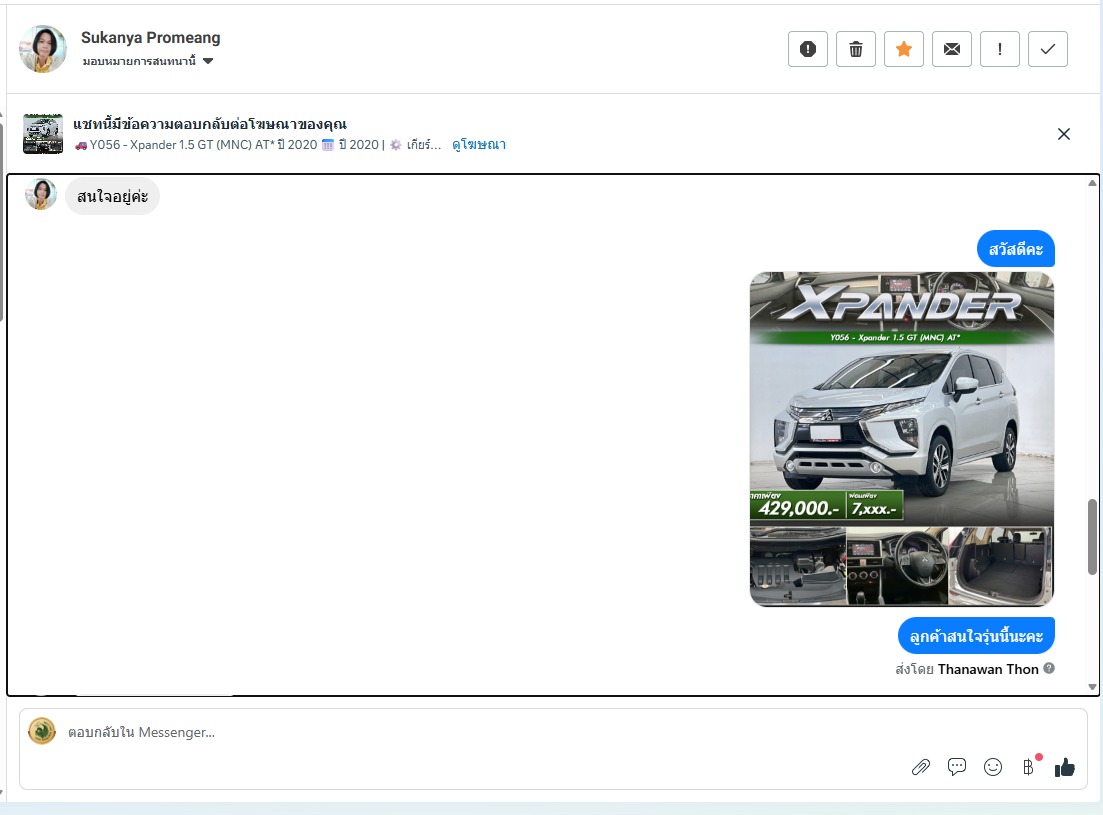Mark conversation unread with envelope icon
This screenshot has height=815, width=1103.
coord(952,49)
